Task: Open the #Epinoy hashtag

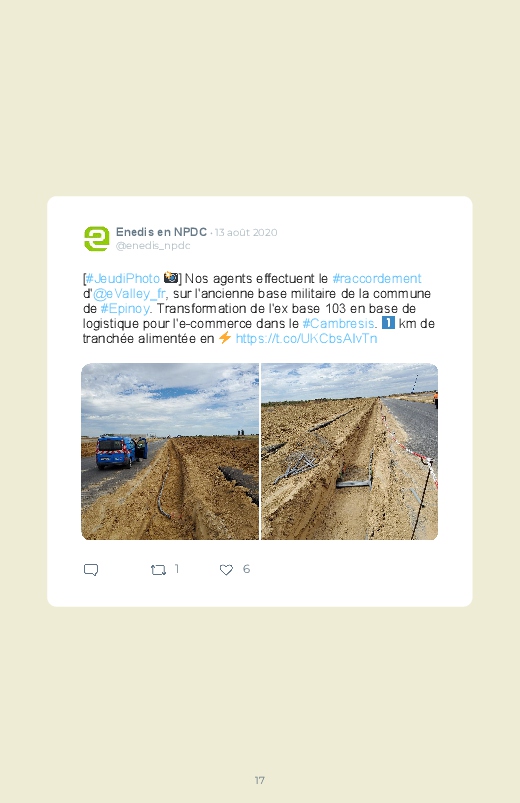Action: point(125,309)
